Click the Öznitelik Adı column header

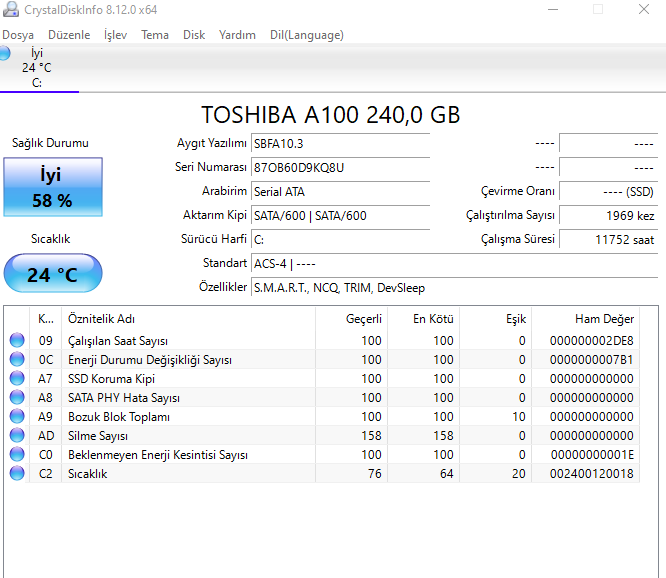tap(189, 319)
